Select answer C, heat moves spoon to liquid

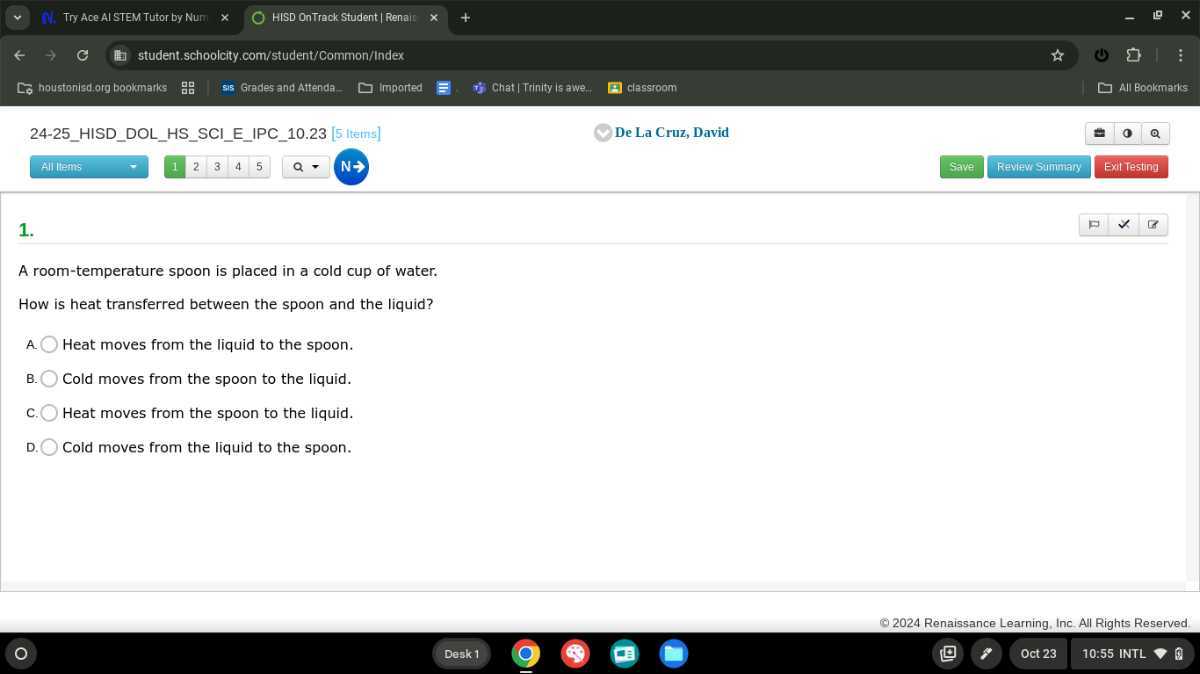49,413
